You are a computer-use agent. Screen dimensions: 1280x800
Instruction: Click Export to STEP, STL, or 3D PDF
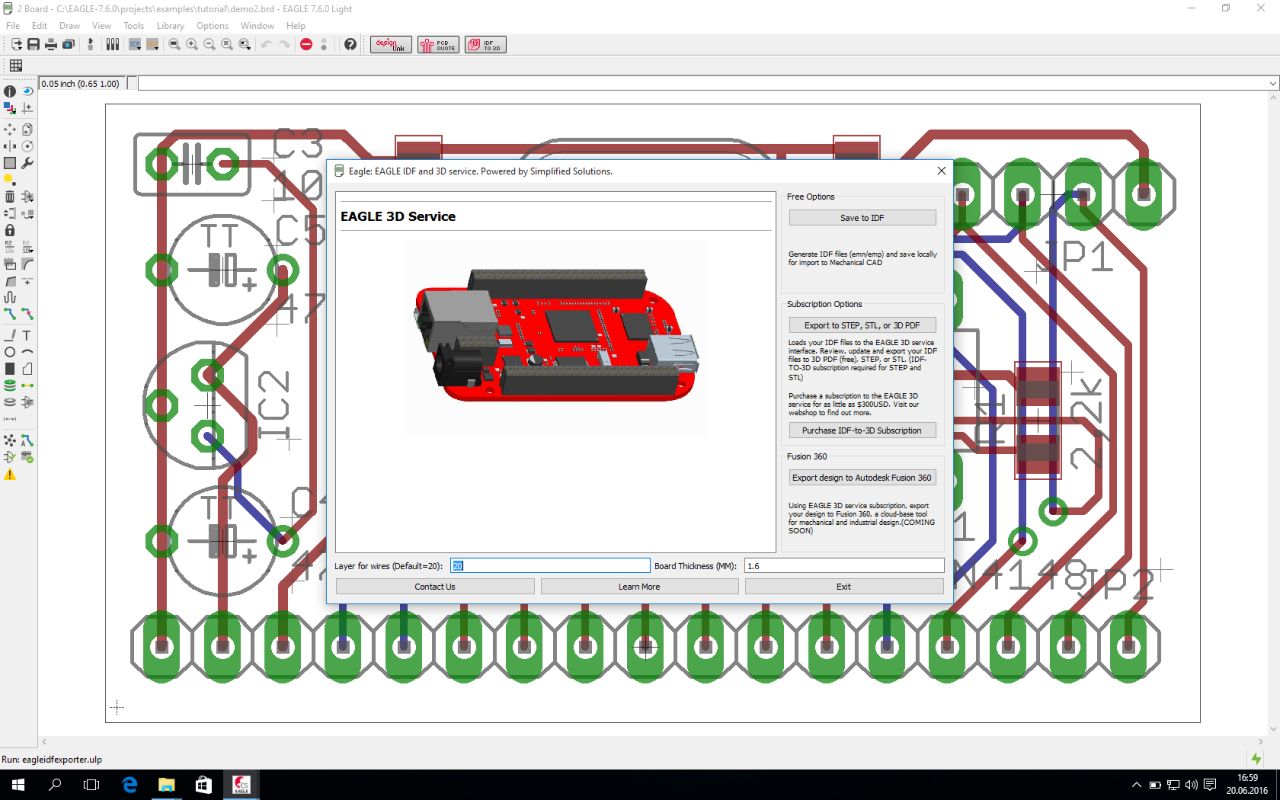point(862,325)
